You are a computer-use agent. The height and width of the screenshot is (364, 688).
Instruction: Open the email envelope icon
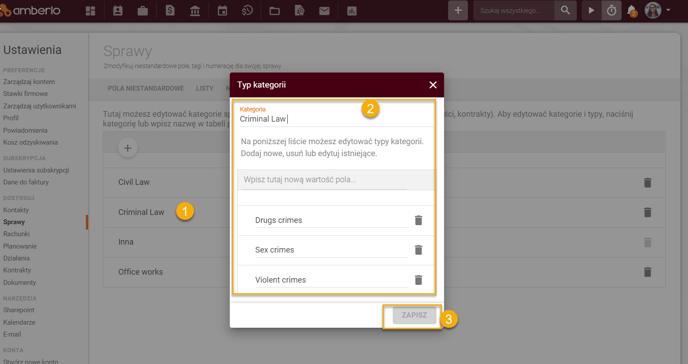[x=324, y=11]
